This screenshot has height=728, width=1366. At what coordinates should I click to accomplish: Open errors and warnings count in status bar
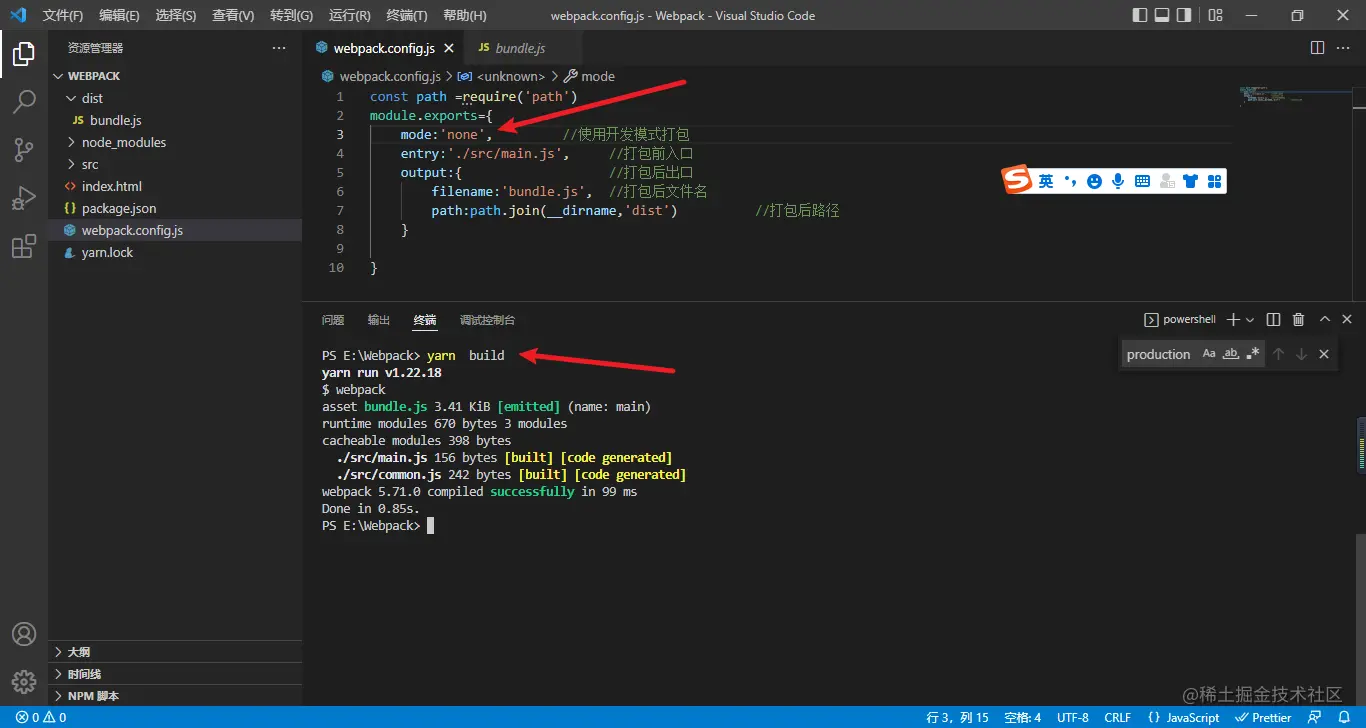(x=41, y=717)
